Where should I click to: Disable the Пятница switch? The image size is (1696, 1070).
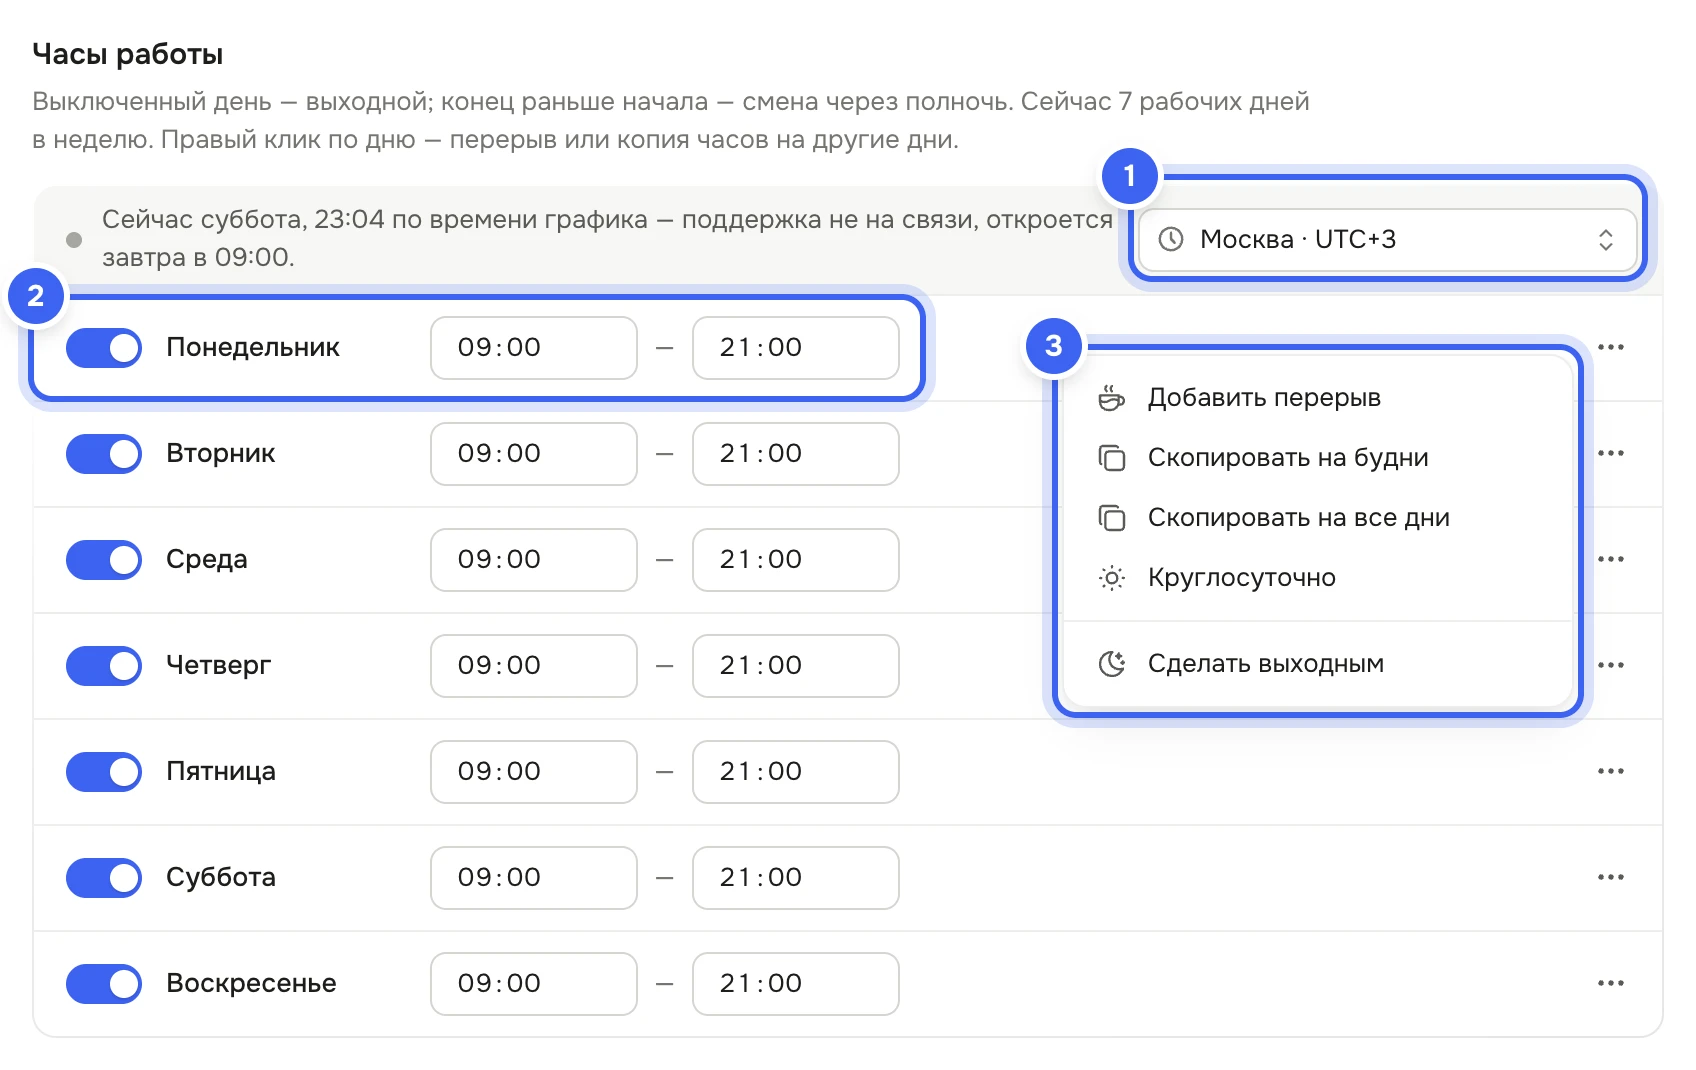(x=104, y=772)
